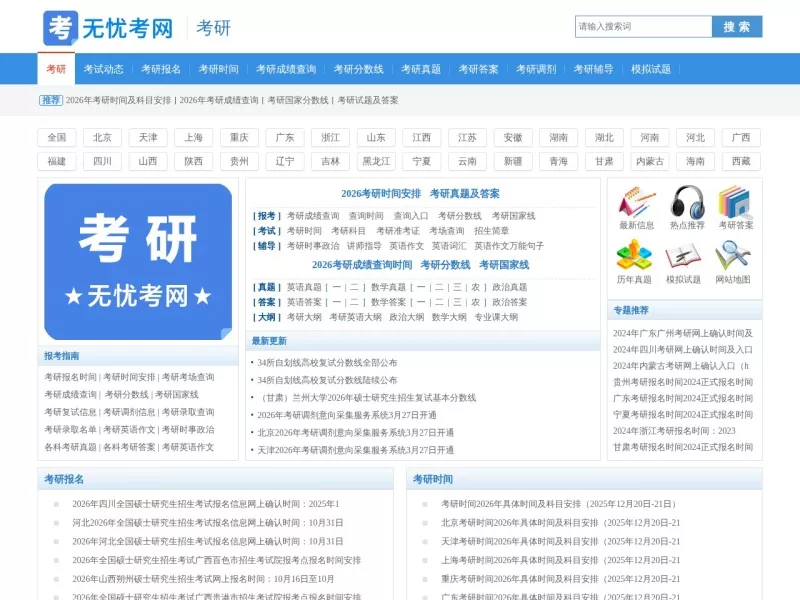Image resolution: width=800 pixels, height=600 pixels.
Task: Open the 历年真题 blocks icon
Action: click(x=634, y=257)
